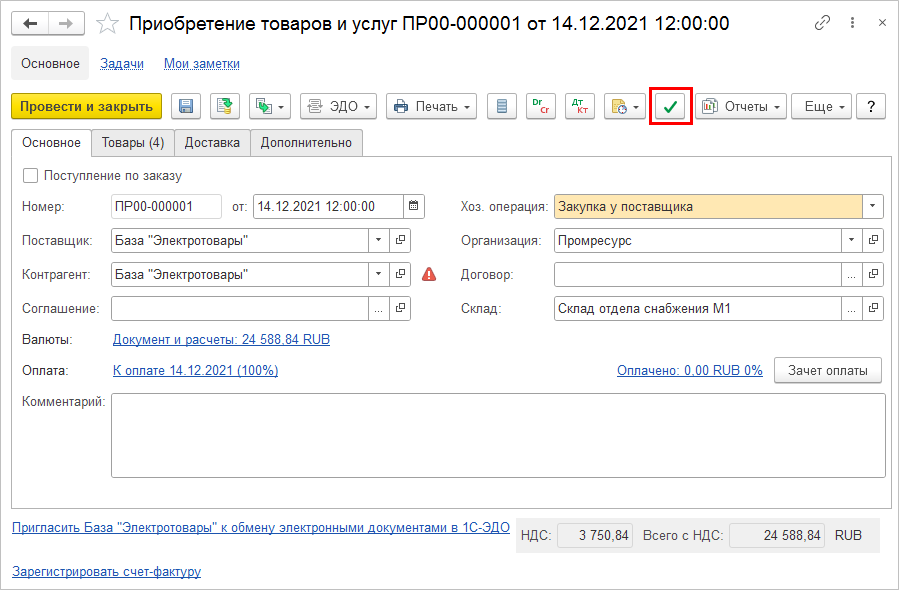Click the Post document icon
901x591 pixels.
click(x=225, y=106)
